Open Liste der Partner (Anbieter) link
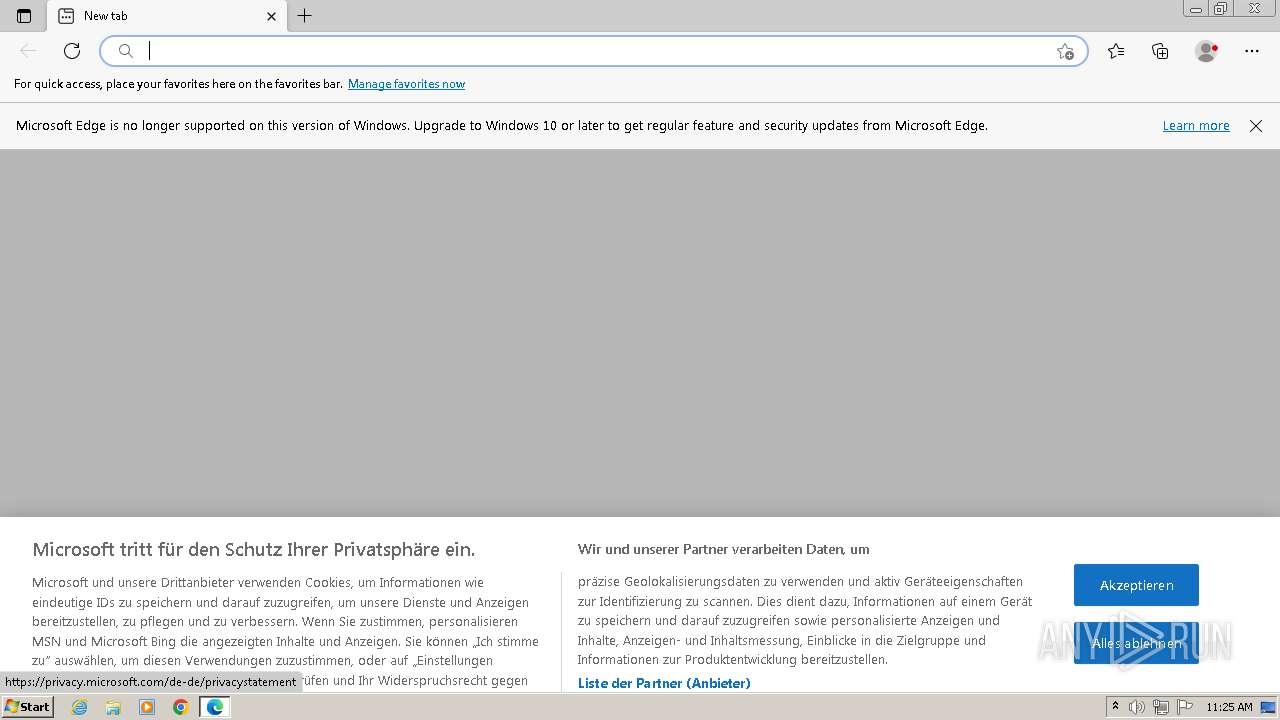Viewport: 1280px width, 720px height. [x=664, y=683]
